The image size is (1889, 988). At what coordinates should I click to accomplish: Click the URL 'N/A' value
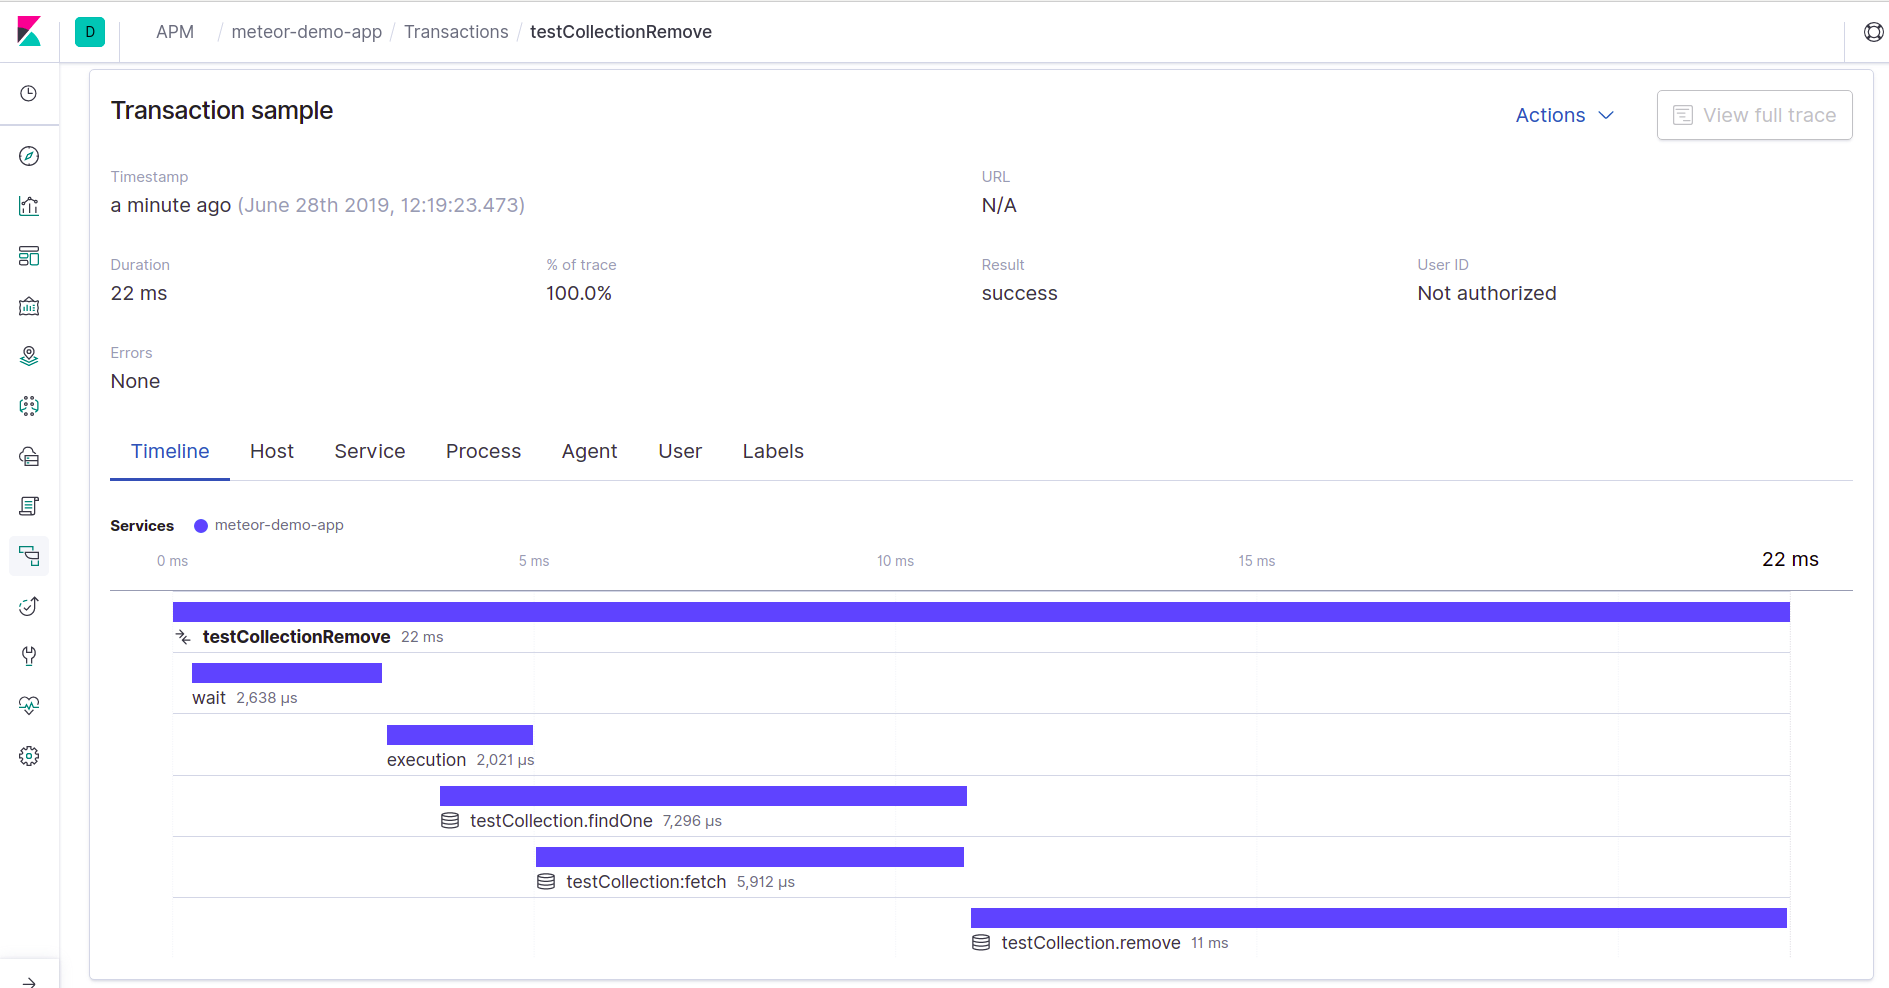pos(999,205)
